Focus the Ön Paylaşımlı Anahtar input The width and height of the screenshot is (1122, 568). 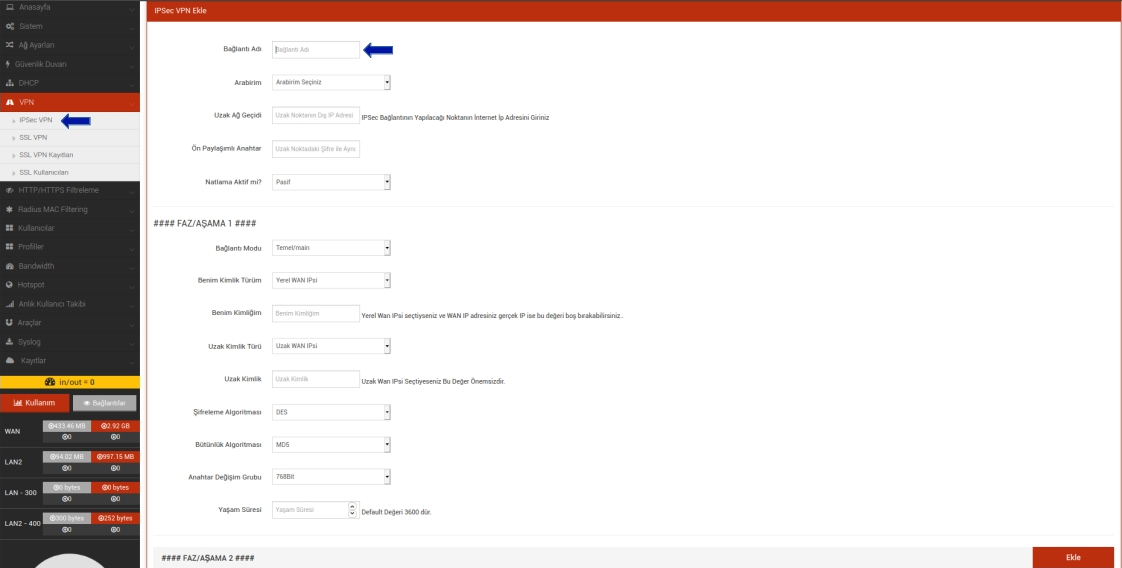316,149
